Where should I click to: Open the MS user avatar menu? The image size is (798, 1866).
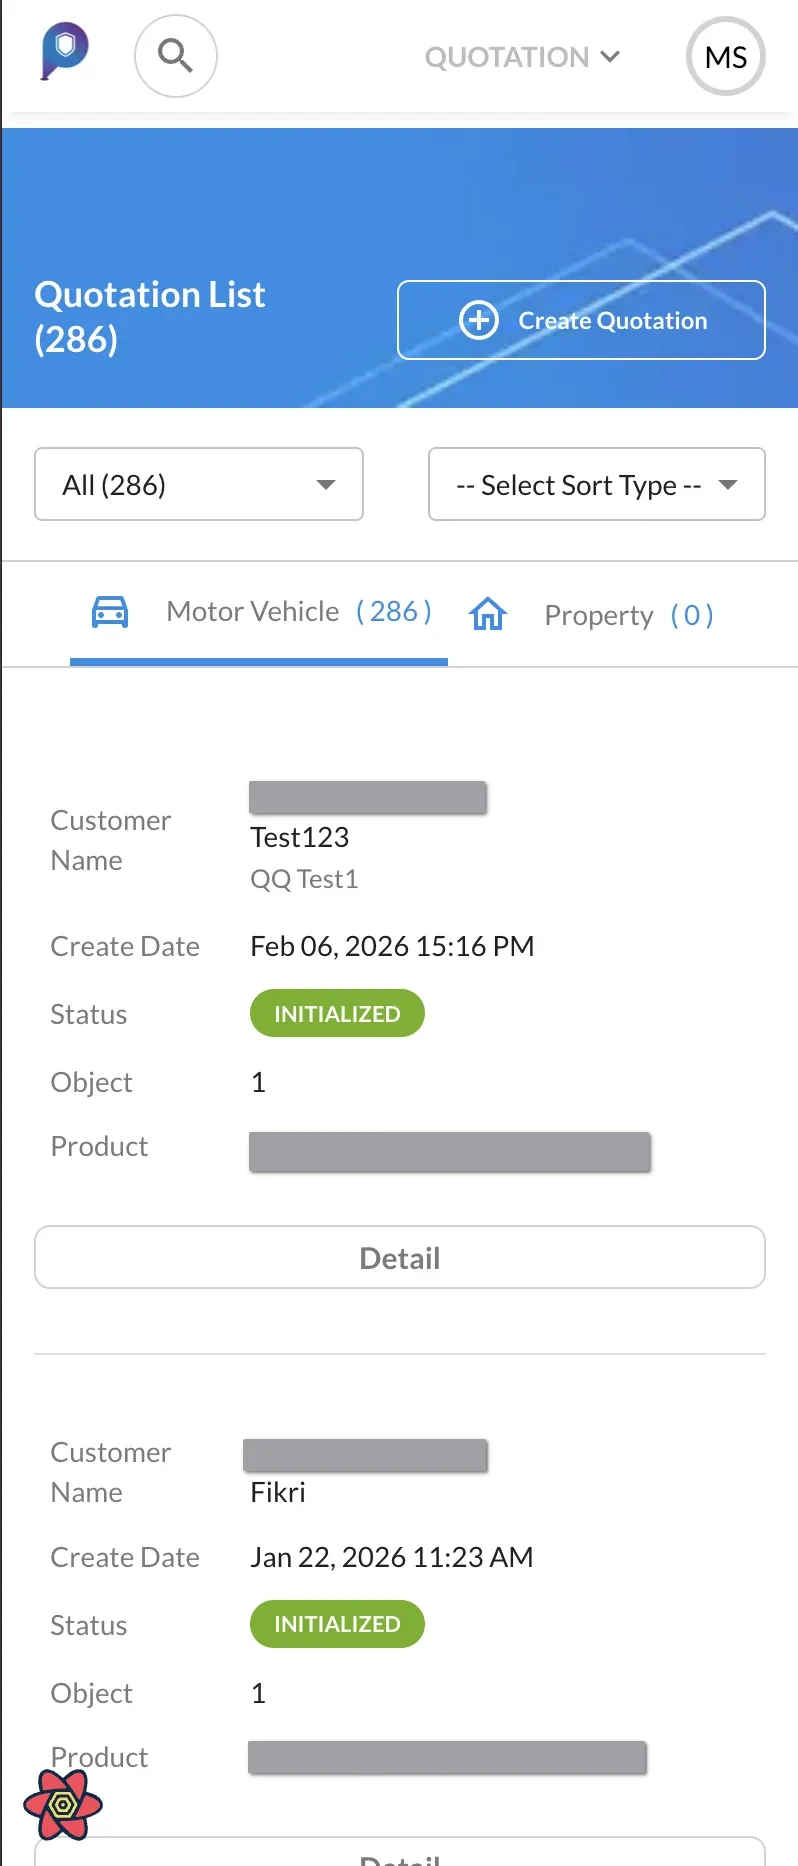coord(726,57)
